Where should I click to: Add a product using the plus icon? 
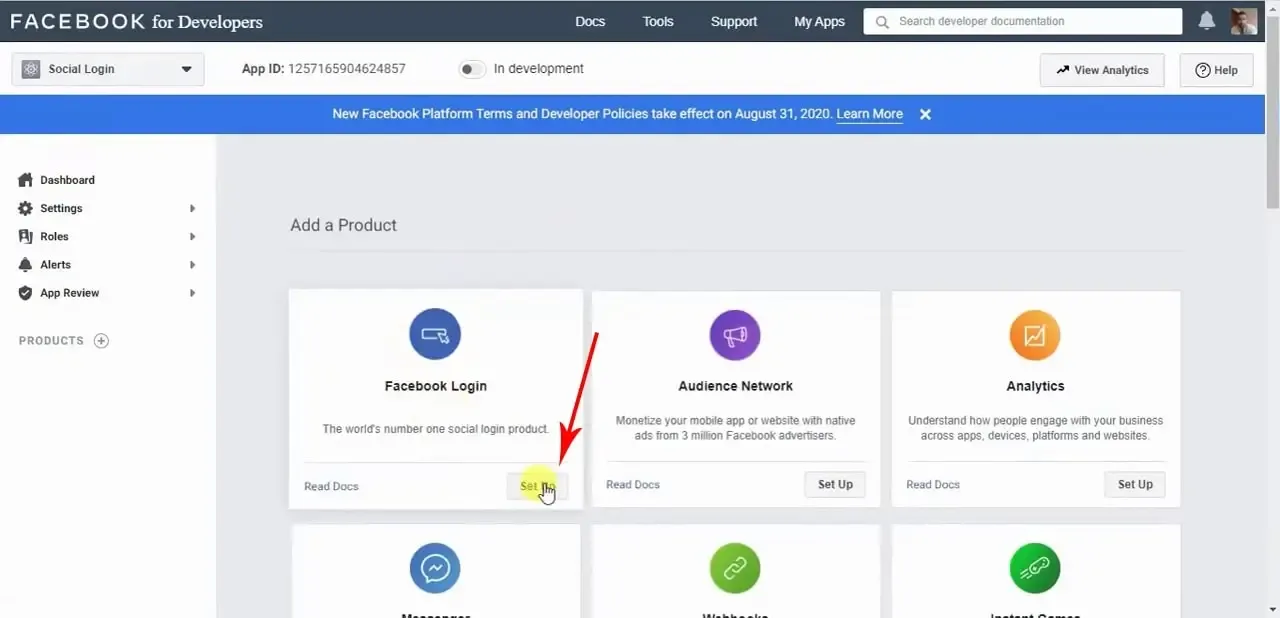[101, 341]
